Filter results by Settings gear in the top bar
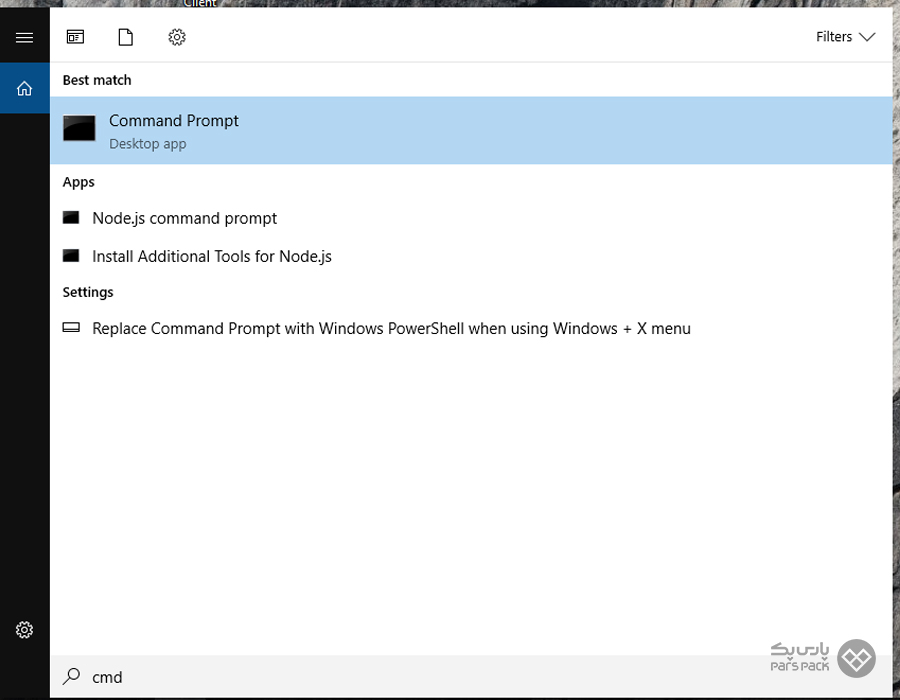 [x=177, y=37]
